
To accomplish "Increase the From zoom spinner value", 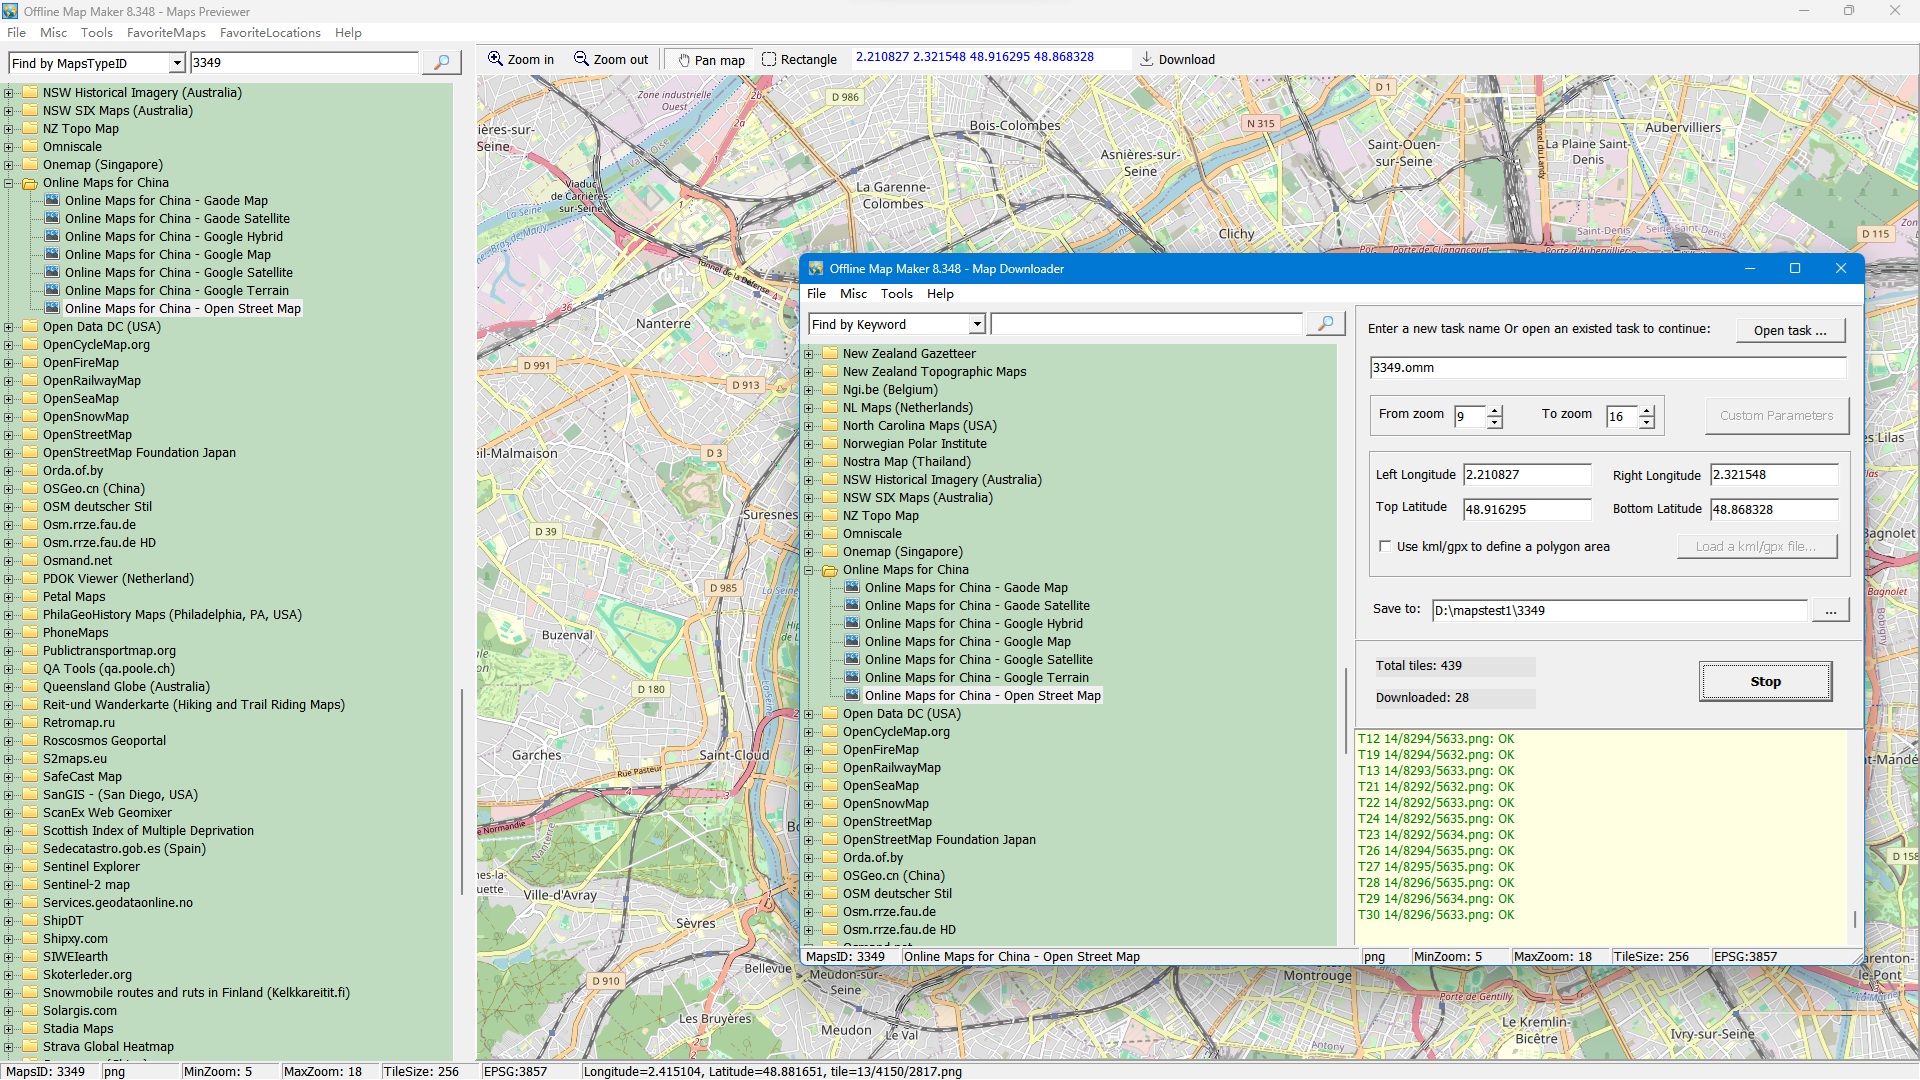I will [1495, 410].
